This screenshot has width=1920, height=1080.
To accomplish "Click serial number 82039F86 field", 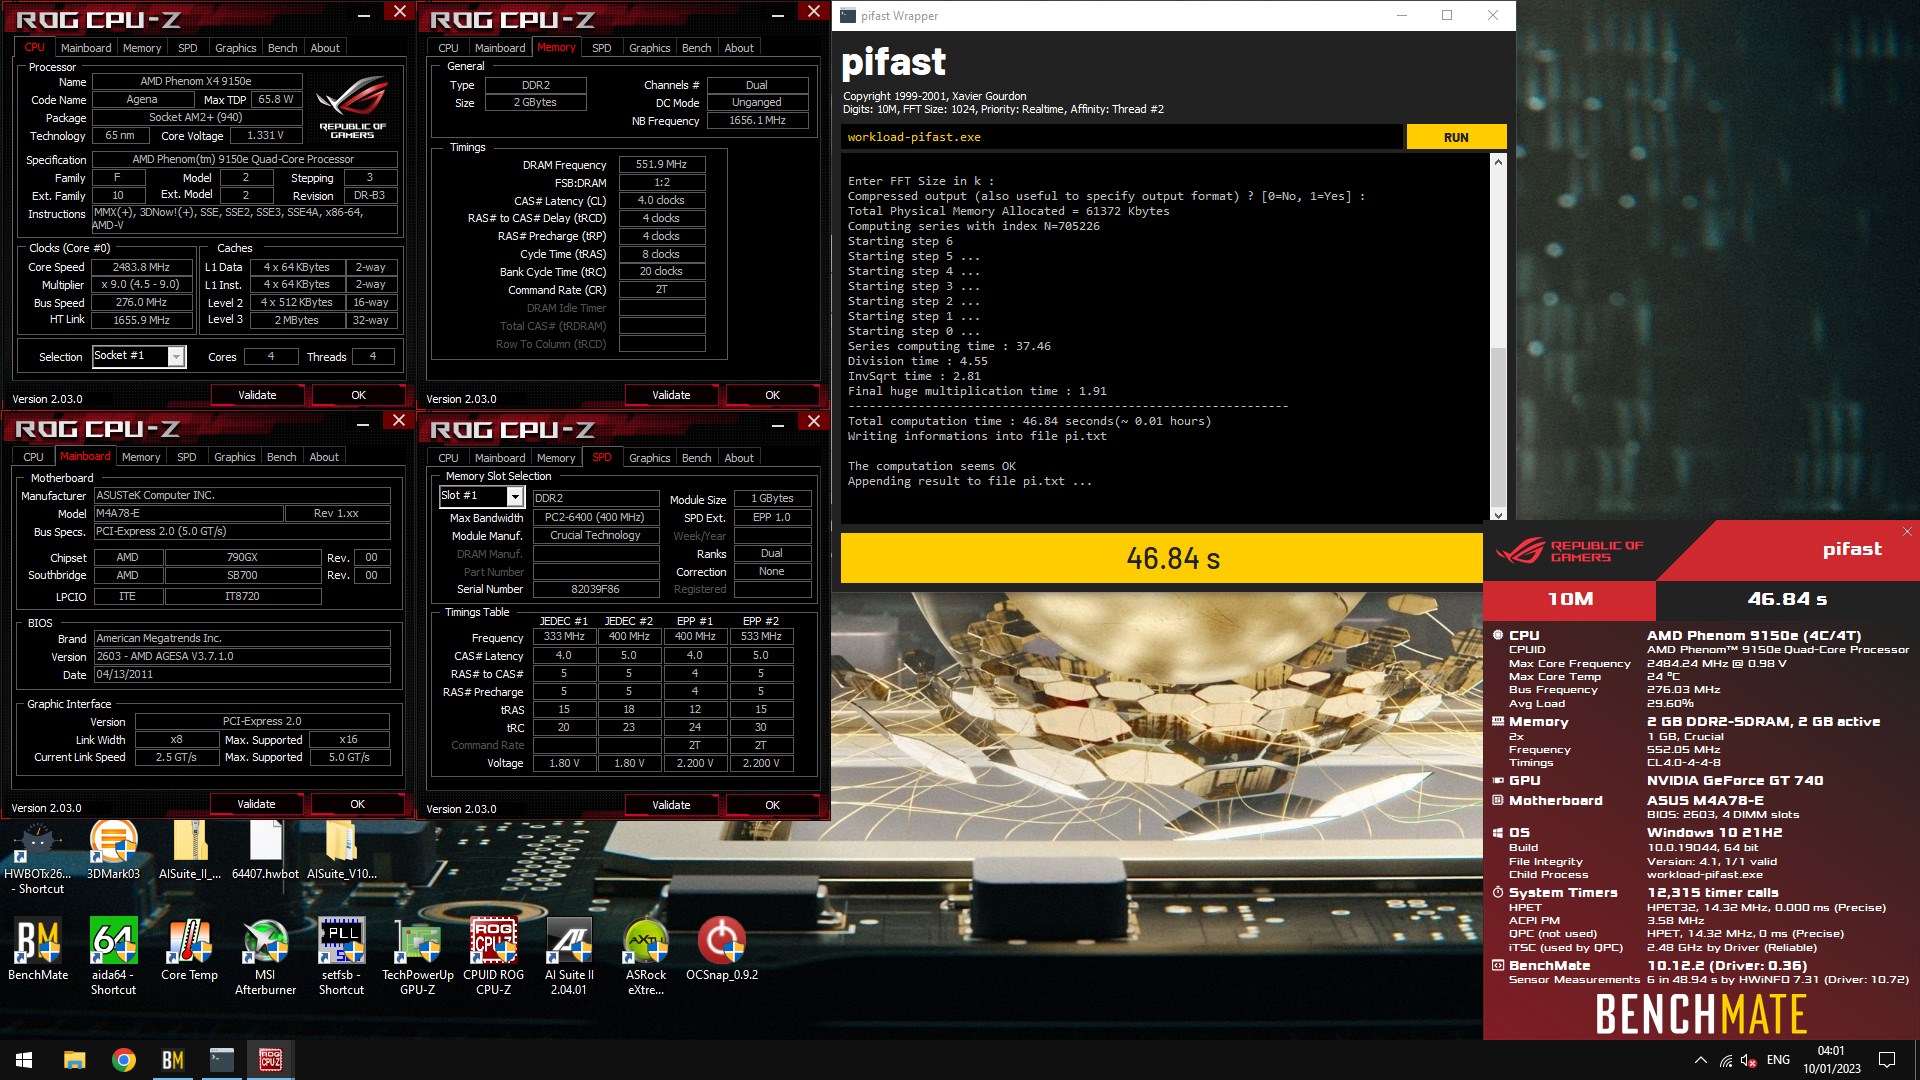I will (595, 590).
